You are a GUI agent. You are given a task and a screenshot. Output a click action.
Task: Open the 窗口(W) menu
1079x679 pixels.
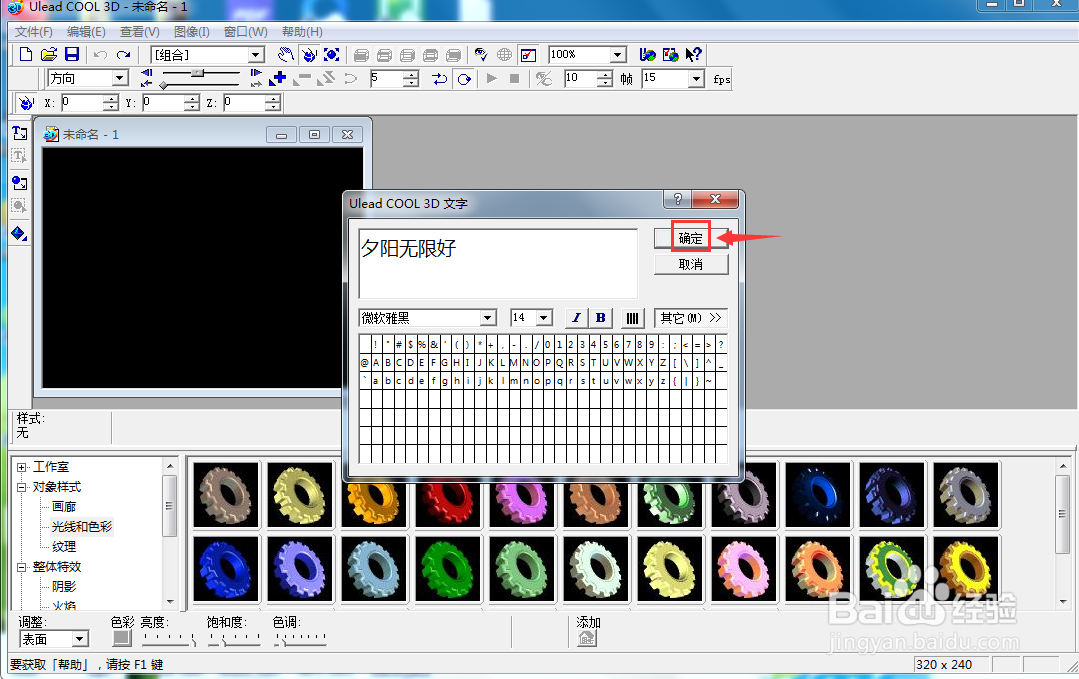point(246,32)
